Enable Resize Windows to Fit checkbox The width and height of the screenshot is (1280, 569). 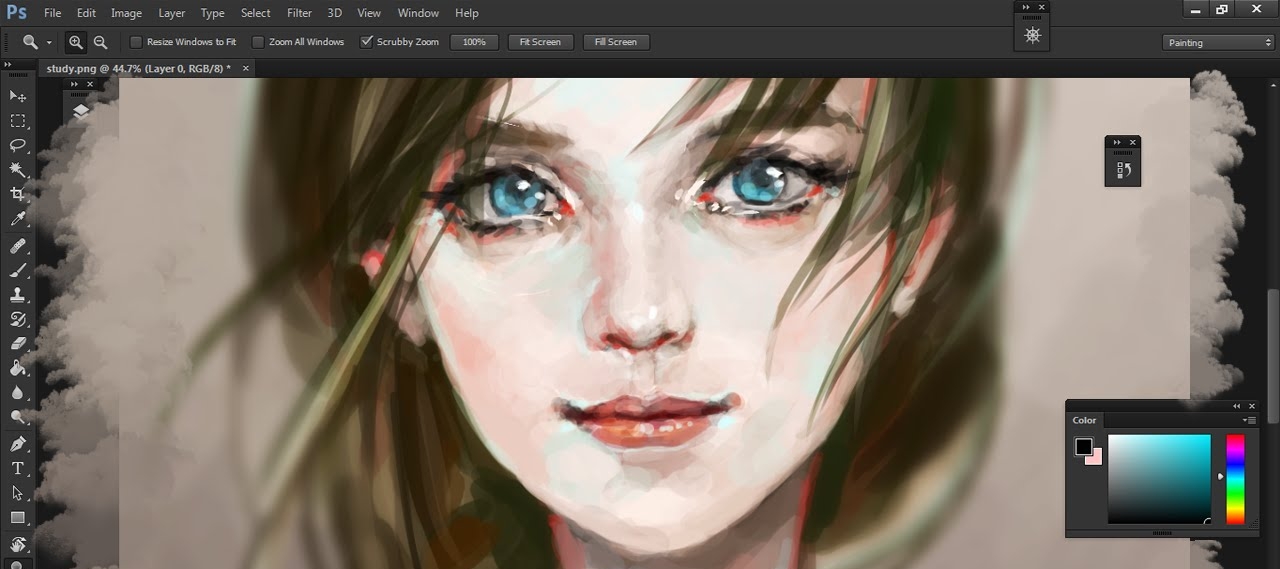tap(136, 42)
